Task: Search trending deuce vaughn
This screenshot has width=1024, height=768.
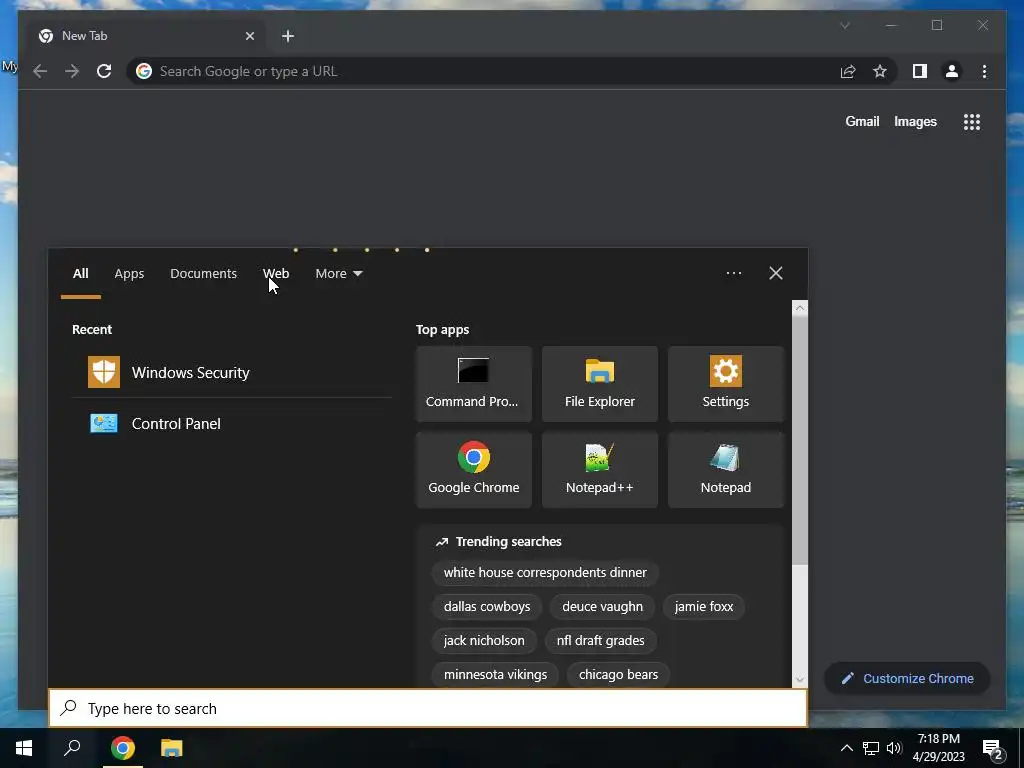Action: [x=602, y=607]
